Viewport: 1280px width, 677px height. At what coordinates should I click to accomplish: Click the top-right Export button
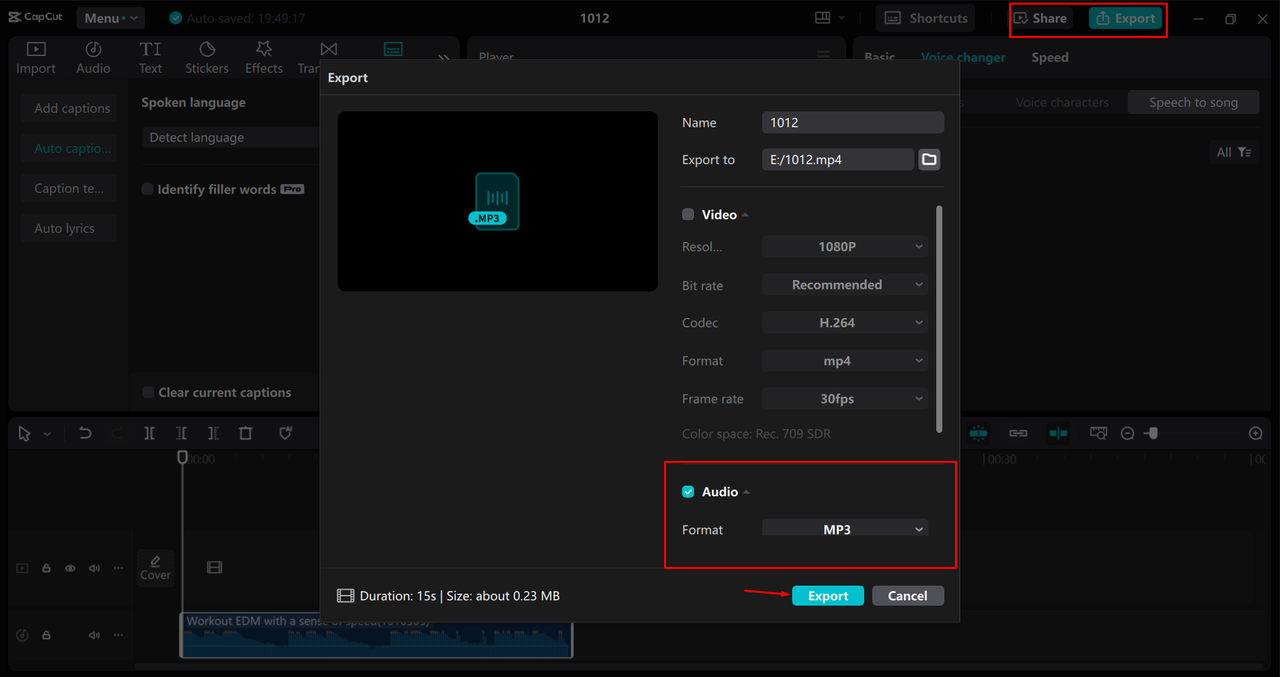[x=1125, y=18]
